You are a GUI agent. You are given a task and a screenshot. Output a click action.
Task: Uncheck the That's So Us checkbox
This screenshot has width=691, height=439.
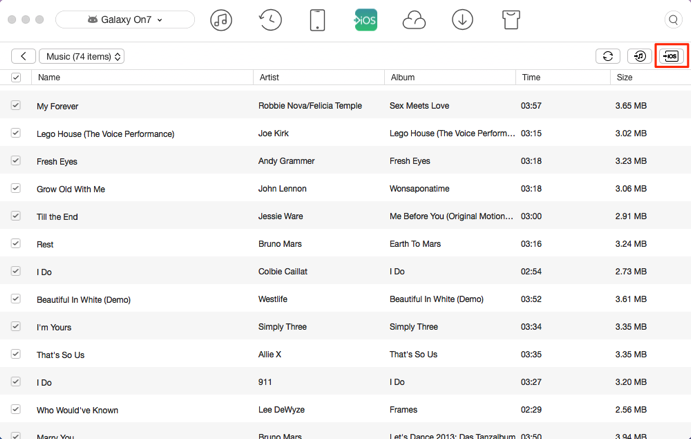click(16, 353)
